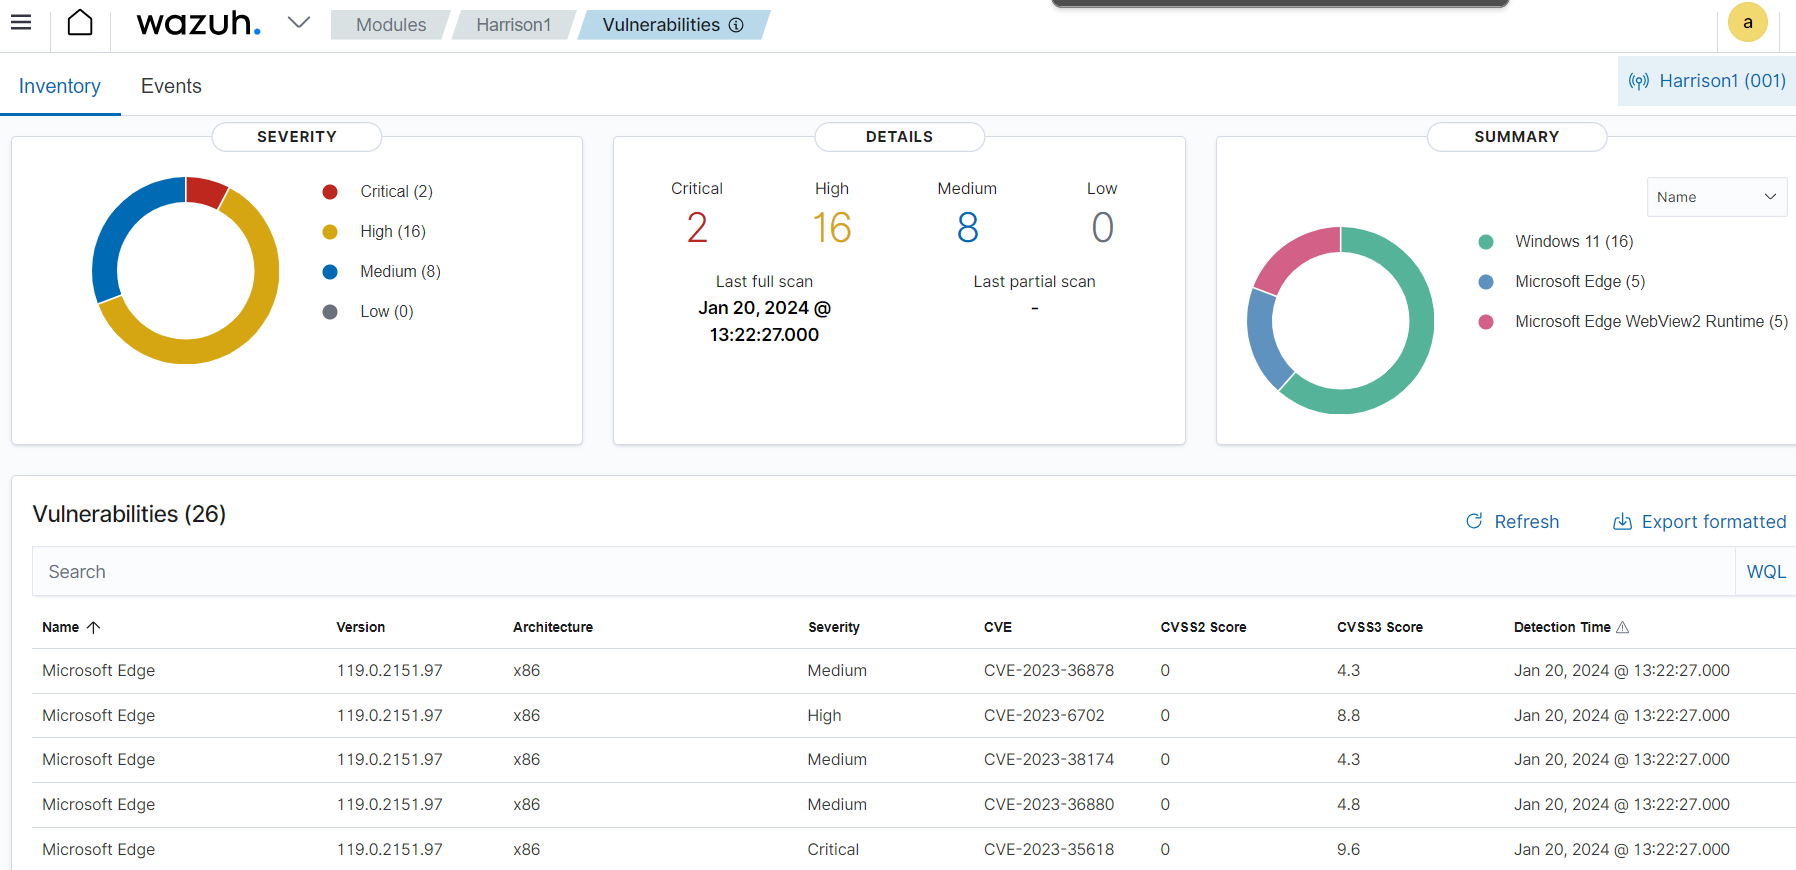Toggle High severity legend item
The width and height of the screenshot is (1796, 870).
point(392,231)
